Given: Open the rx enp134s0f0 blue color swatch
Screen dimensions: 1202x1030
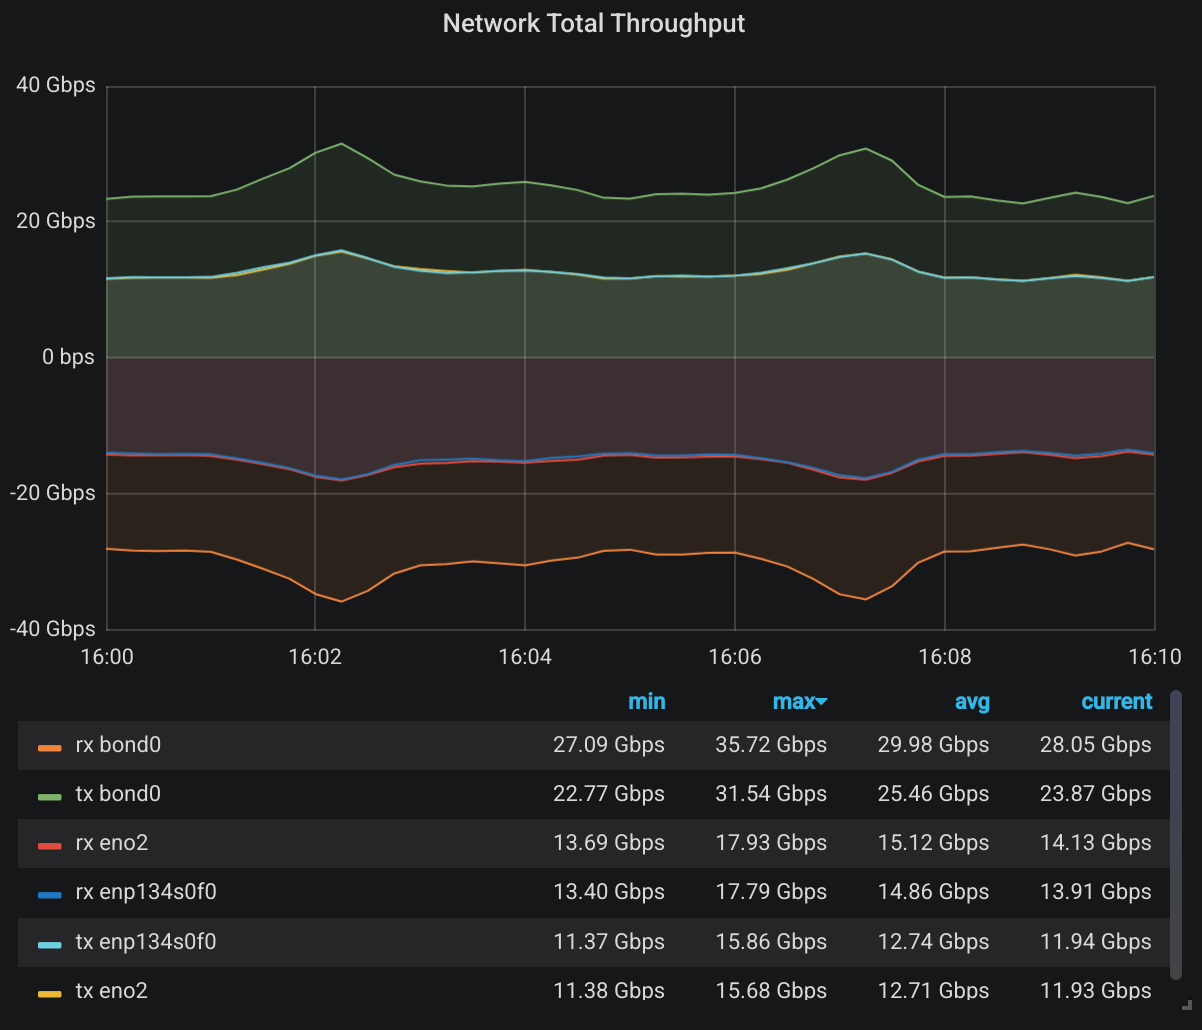Looking at the screenshot, I should pos(50,894).
